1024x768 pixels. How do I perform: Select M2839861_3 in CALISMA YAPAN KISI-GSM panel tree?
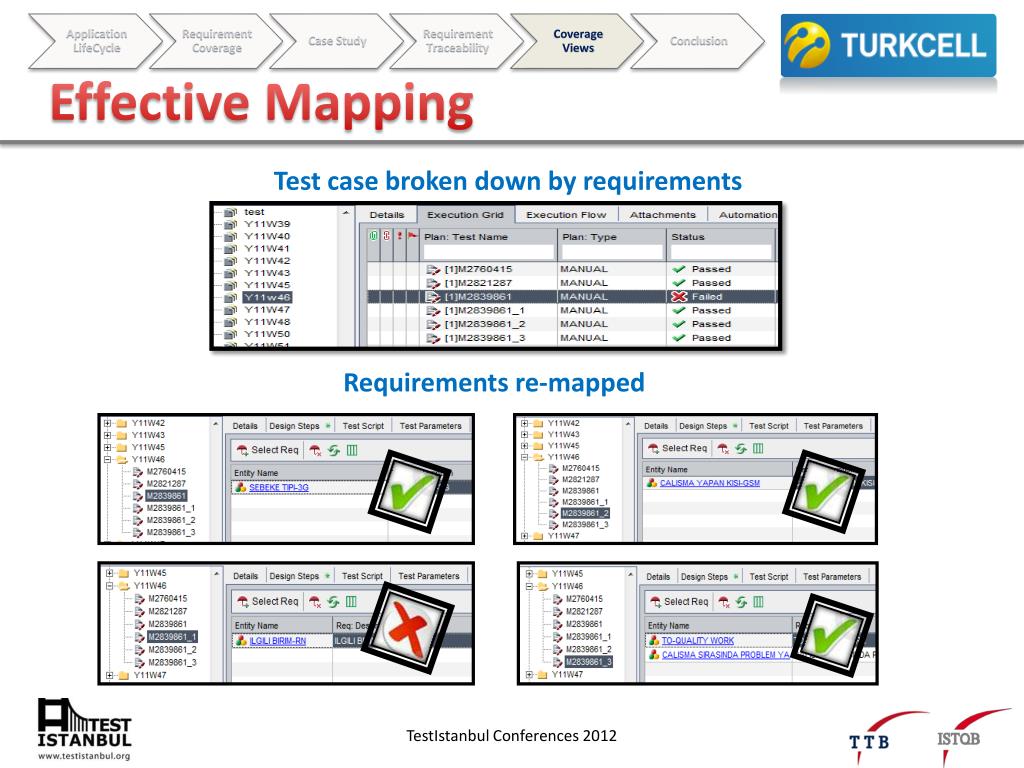click(584, 524)
